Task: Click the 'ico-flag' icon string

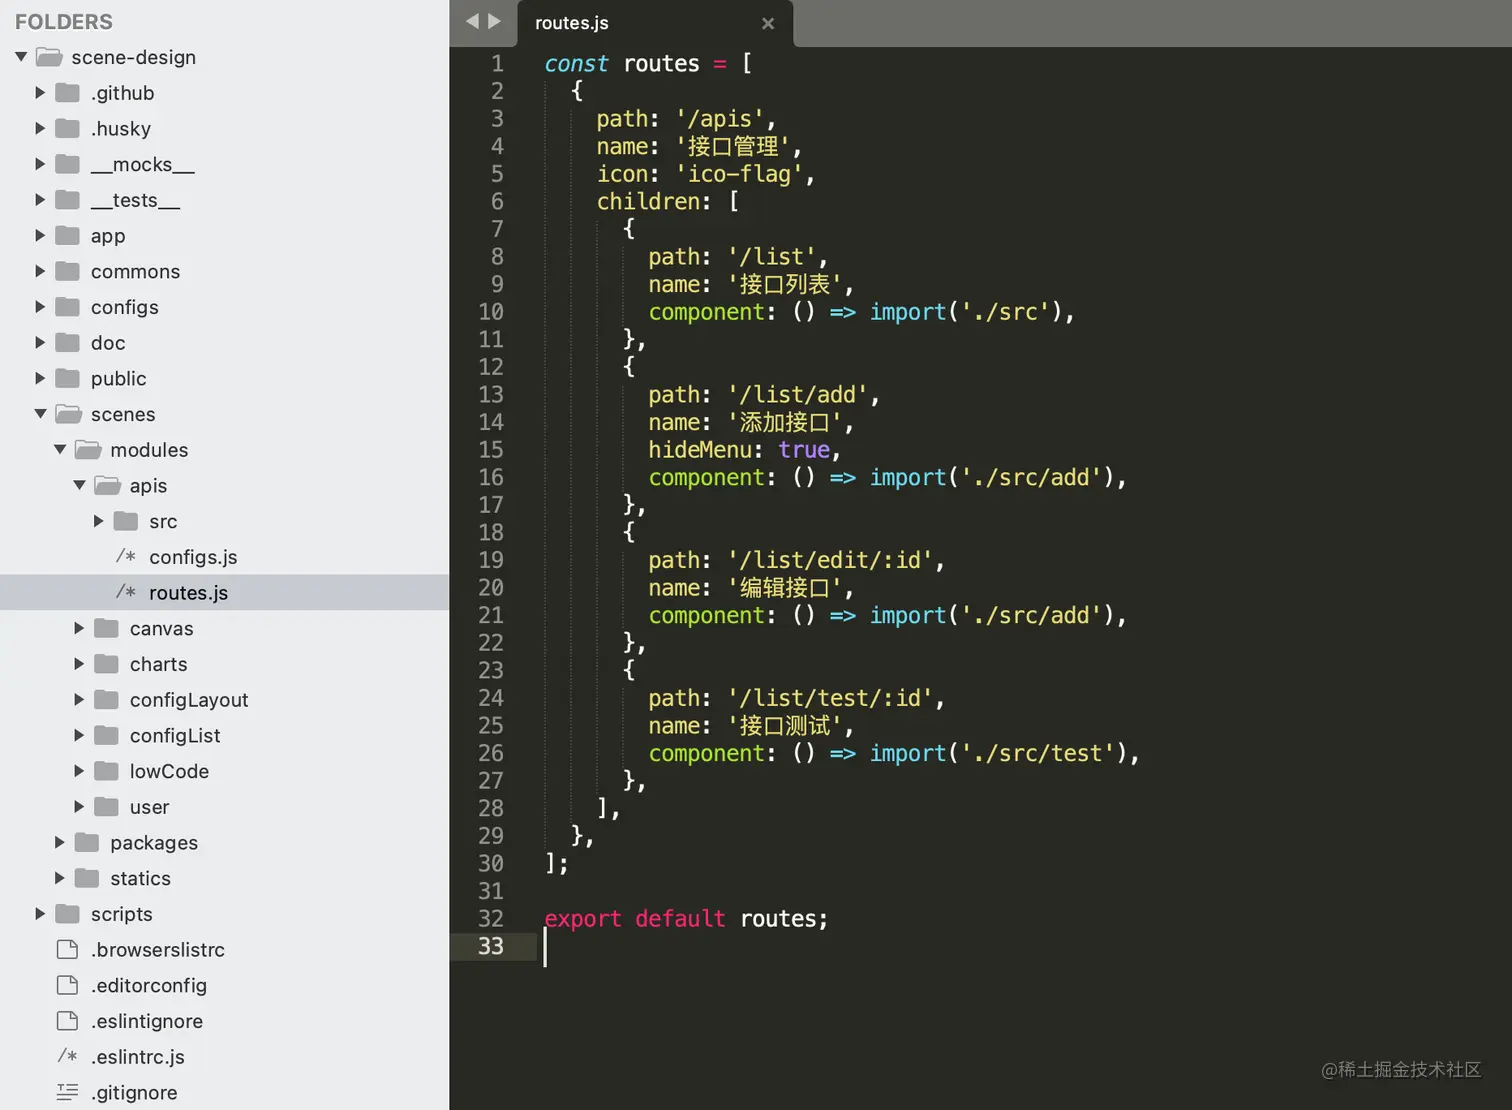Action: (x=739, y=174)
